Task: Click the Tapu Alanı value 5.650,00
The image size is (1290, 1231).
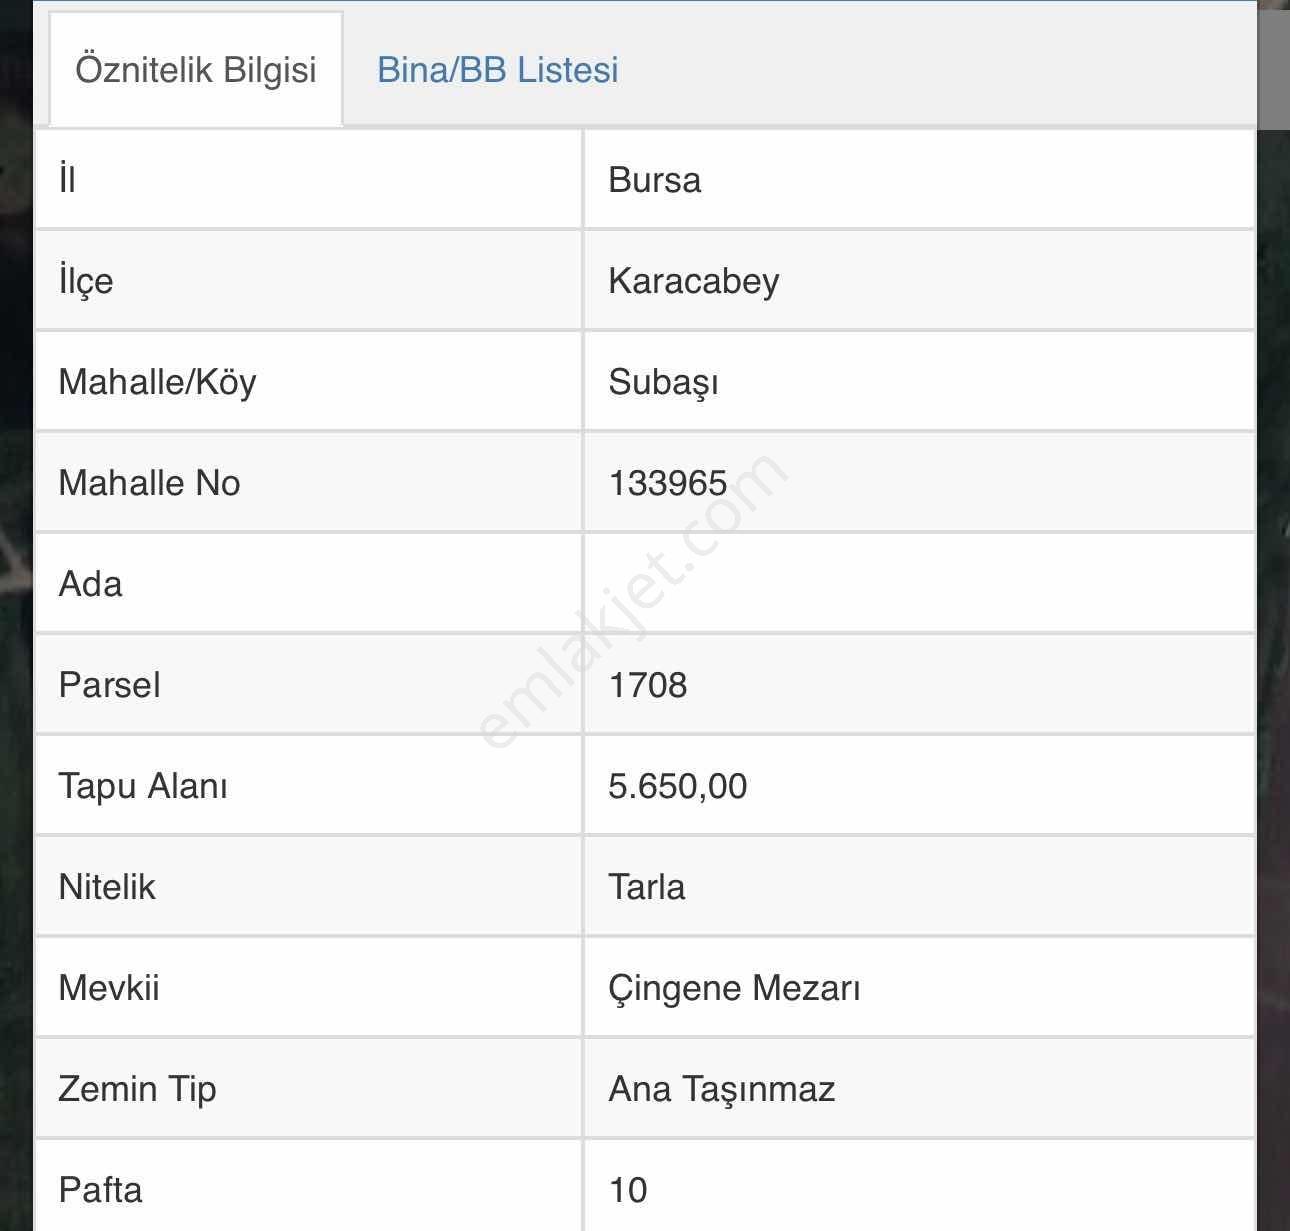Action: 678,786
